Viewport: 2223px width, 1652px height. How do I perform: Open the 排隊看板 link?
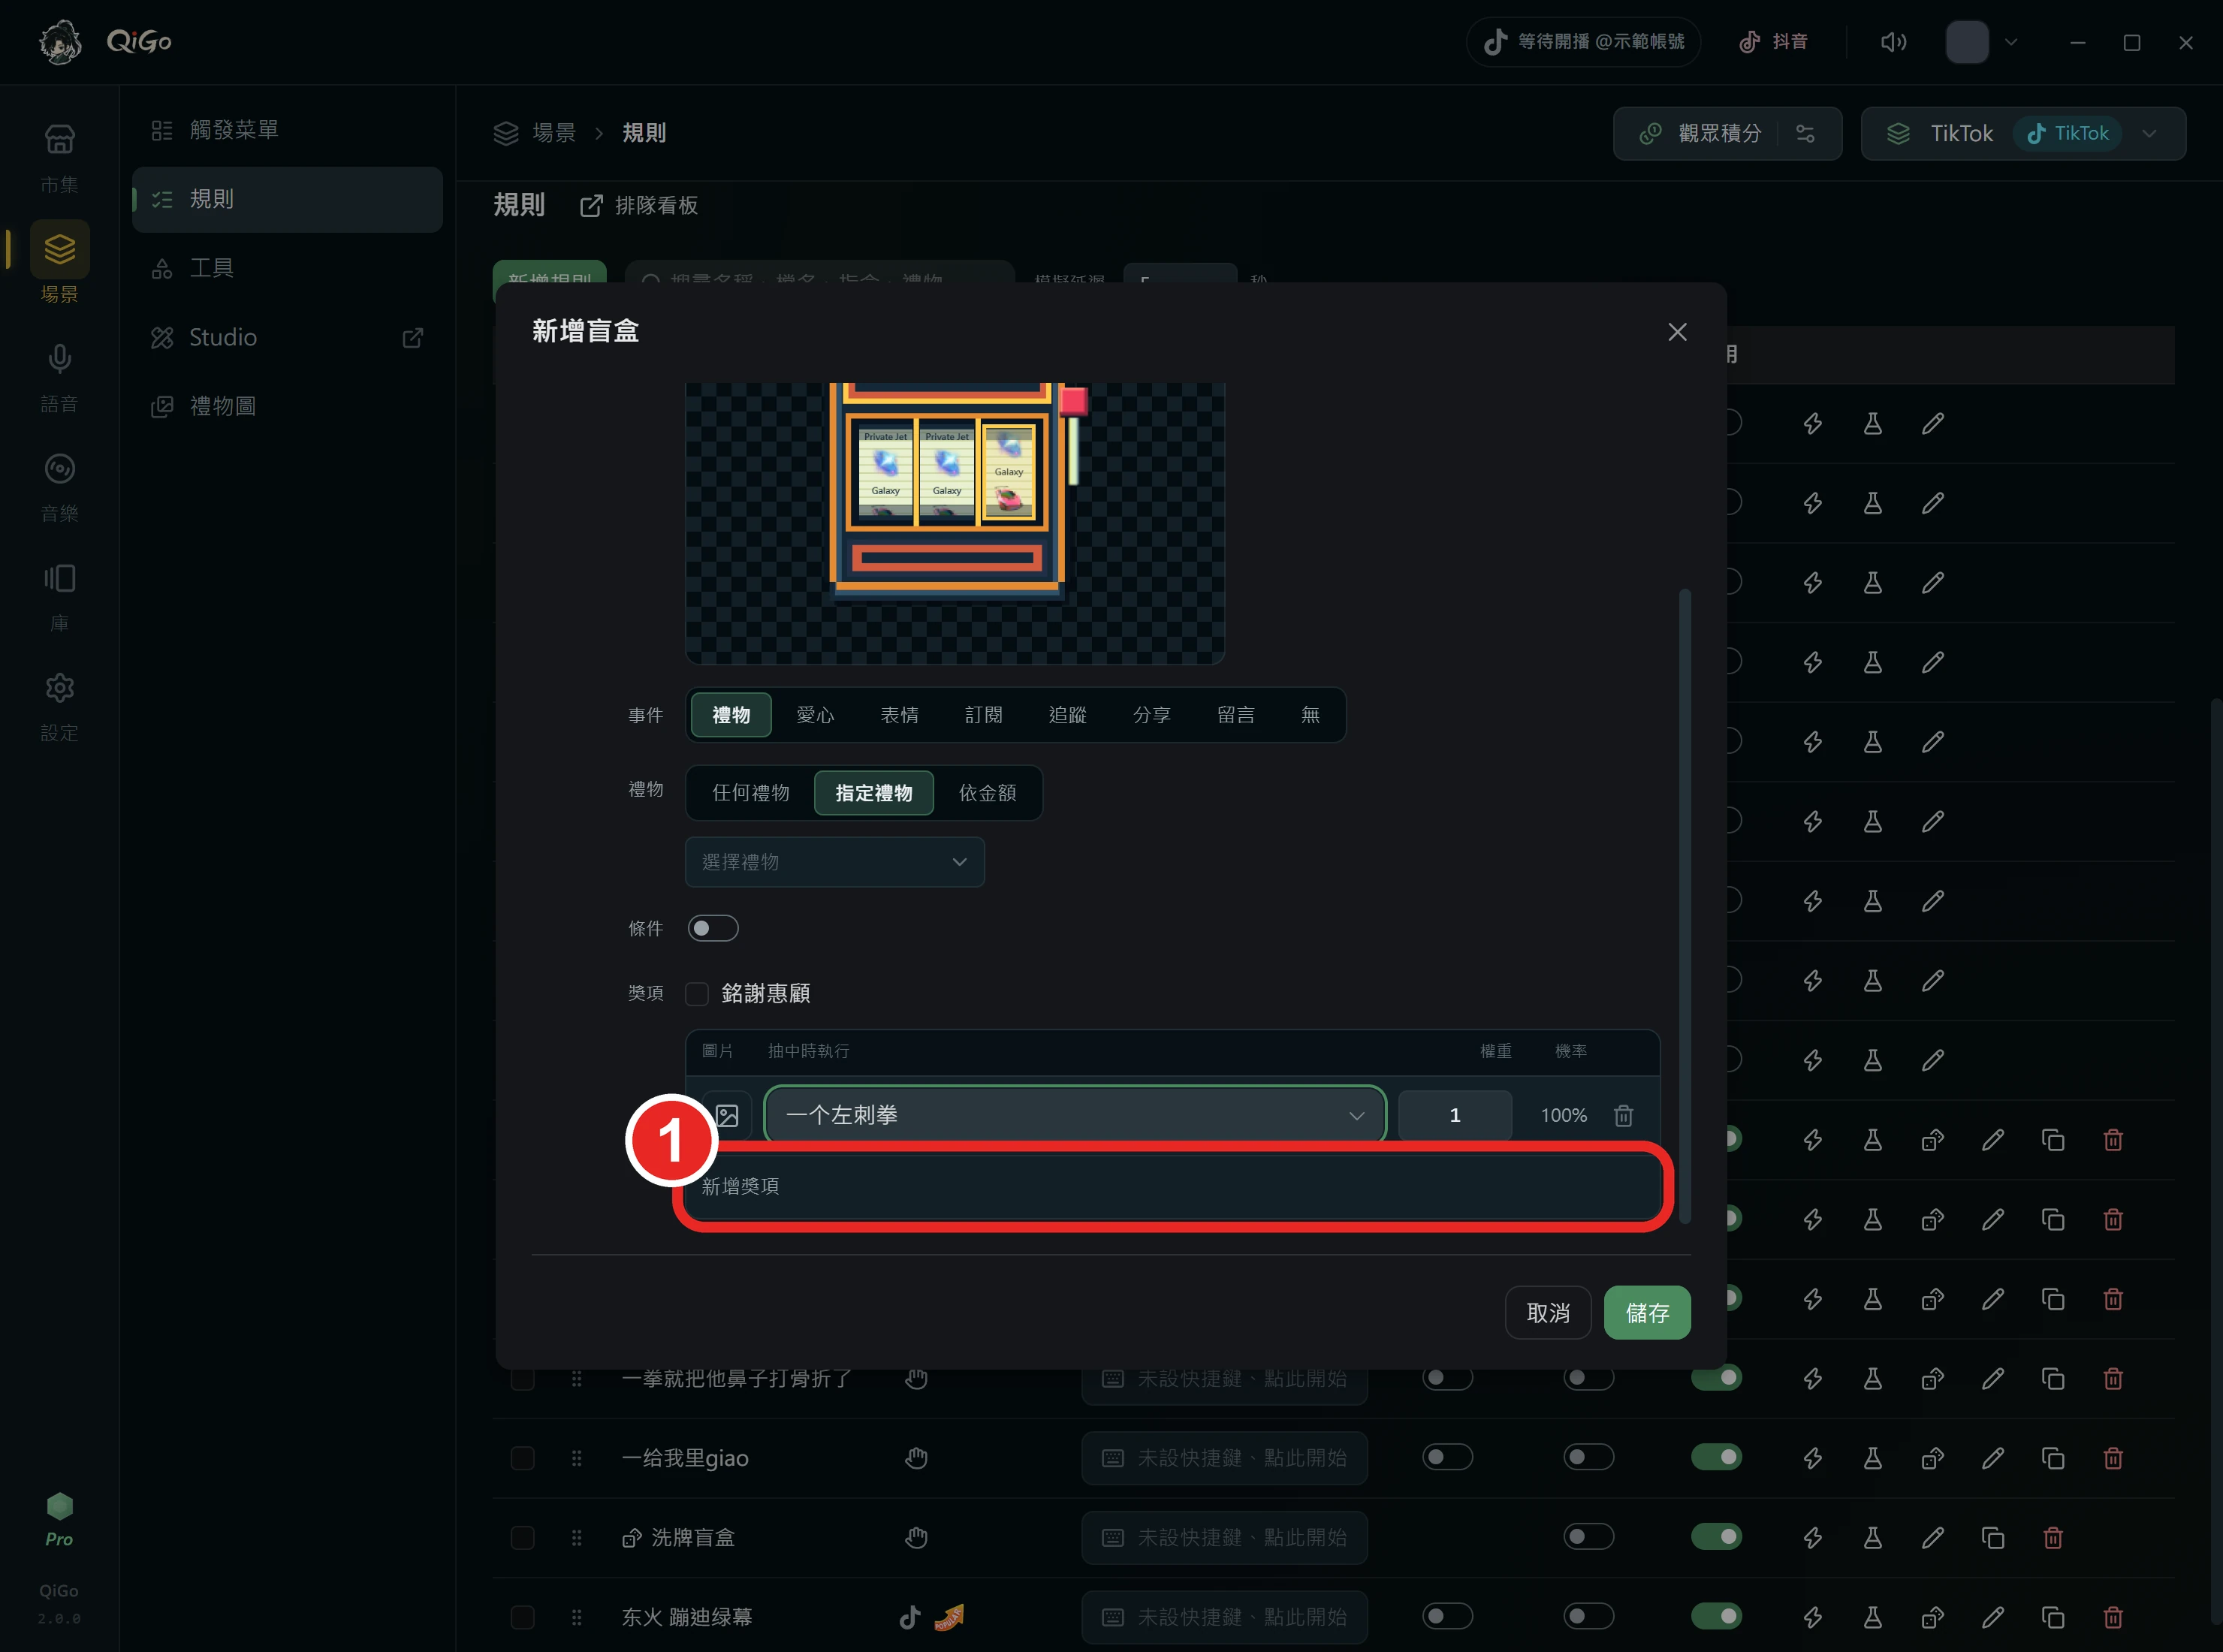point(639,205)
